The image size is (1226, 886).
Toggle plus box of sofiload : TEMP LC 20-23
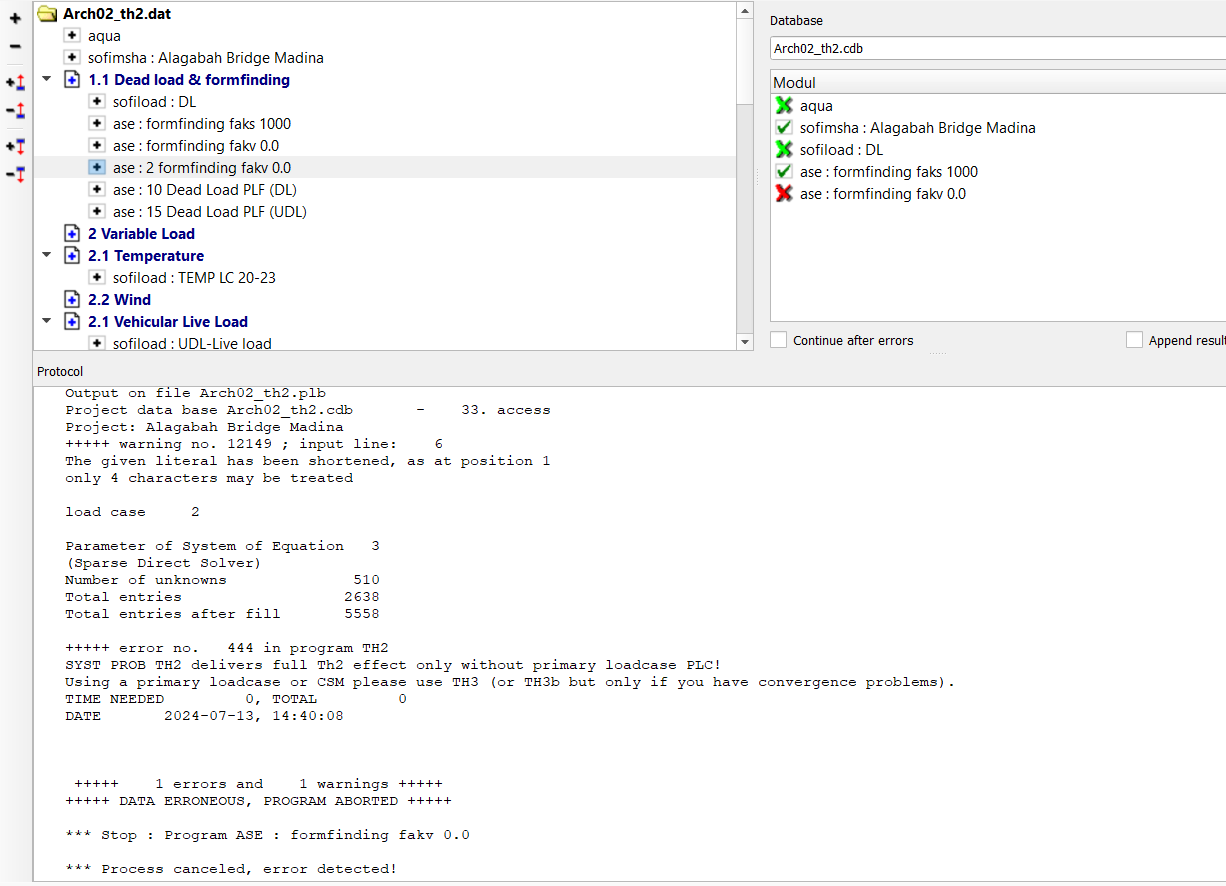97,277
